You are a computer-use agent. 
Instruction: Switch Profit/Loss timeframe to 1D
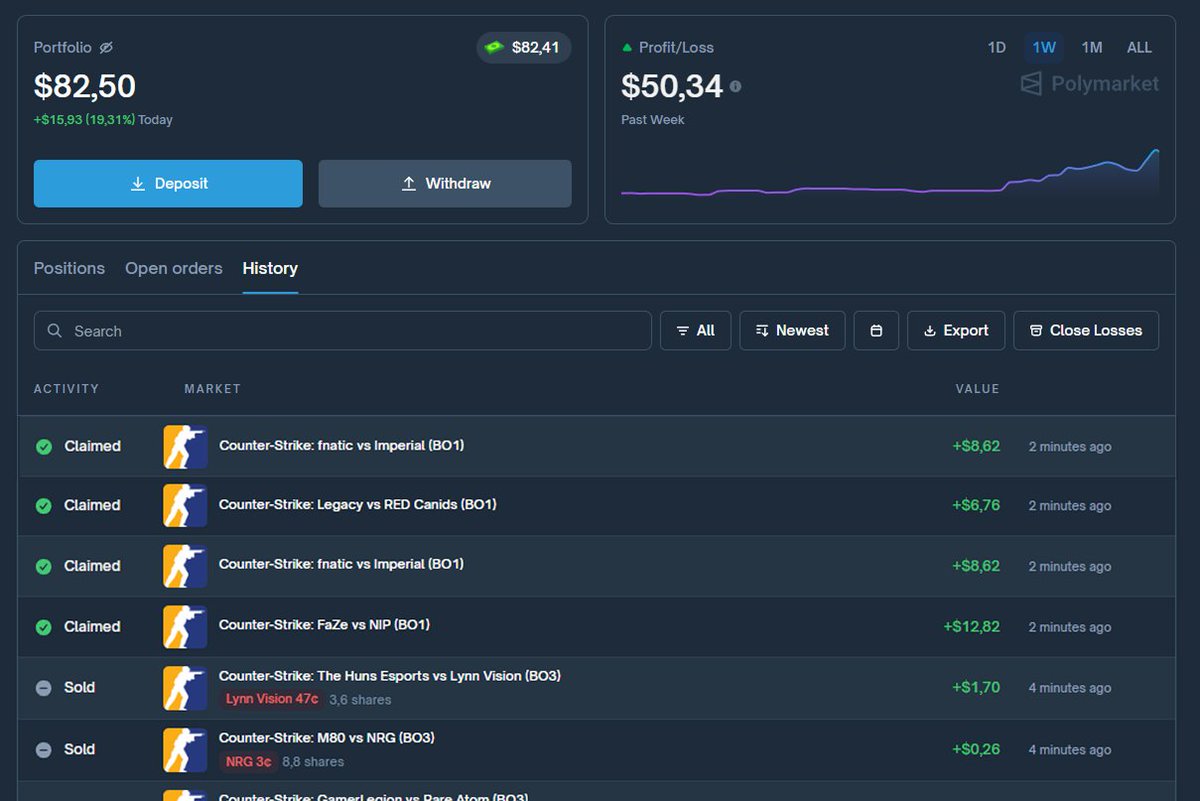click(x=996, y=47)
